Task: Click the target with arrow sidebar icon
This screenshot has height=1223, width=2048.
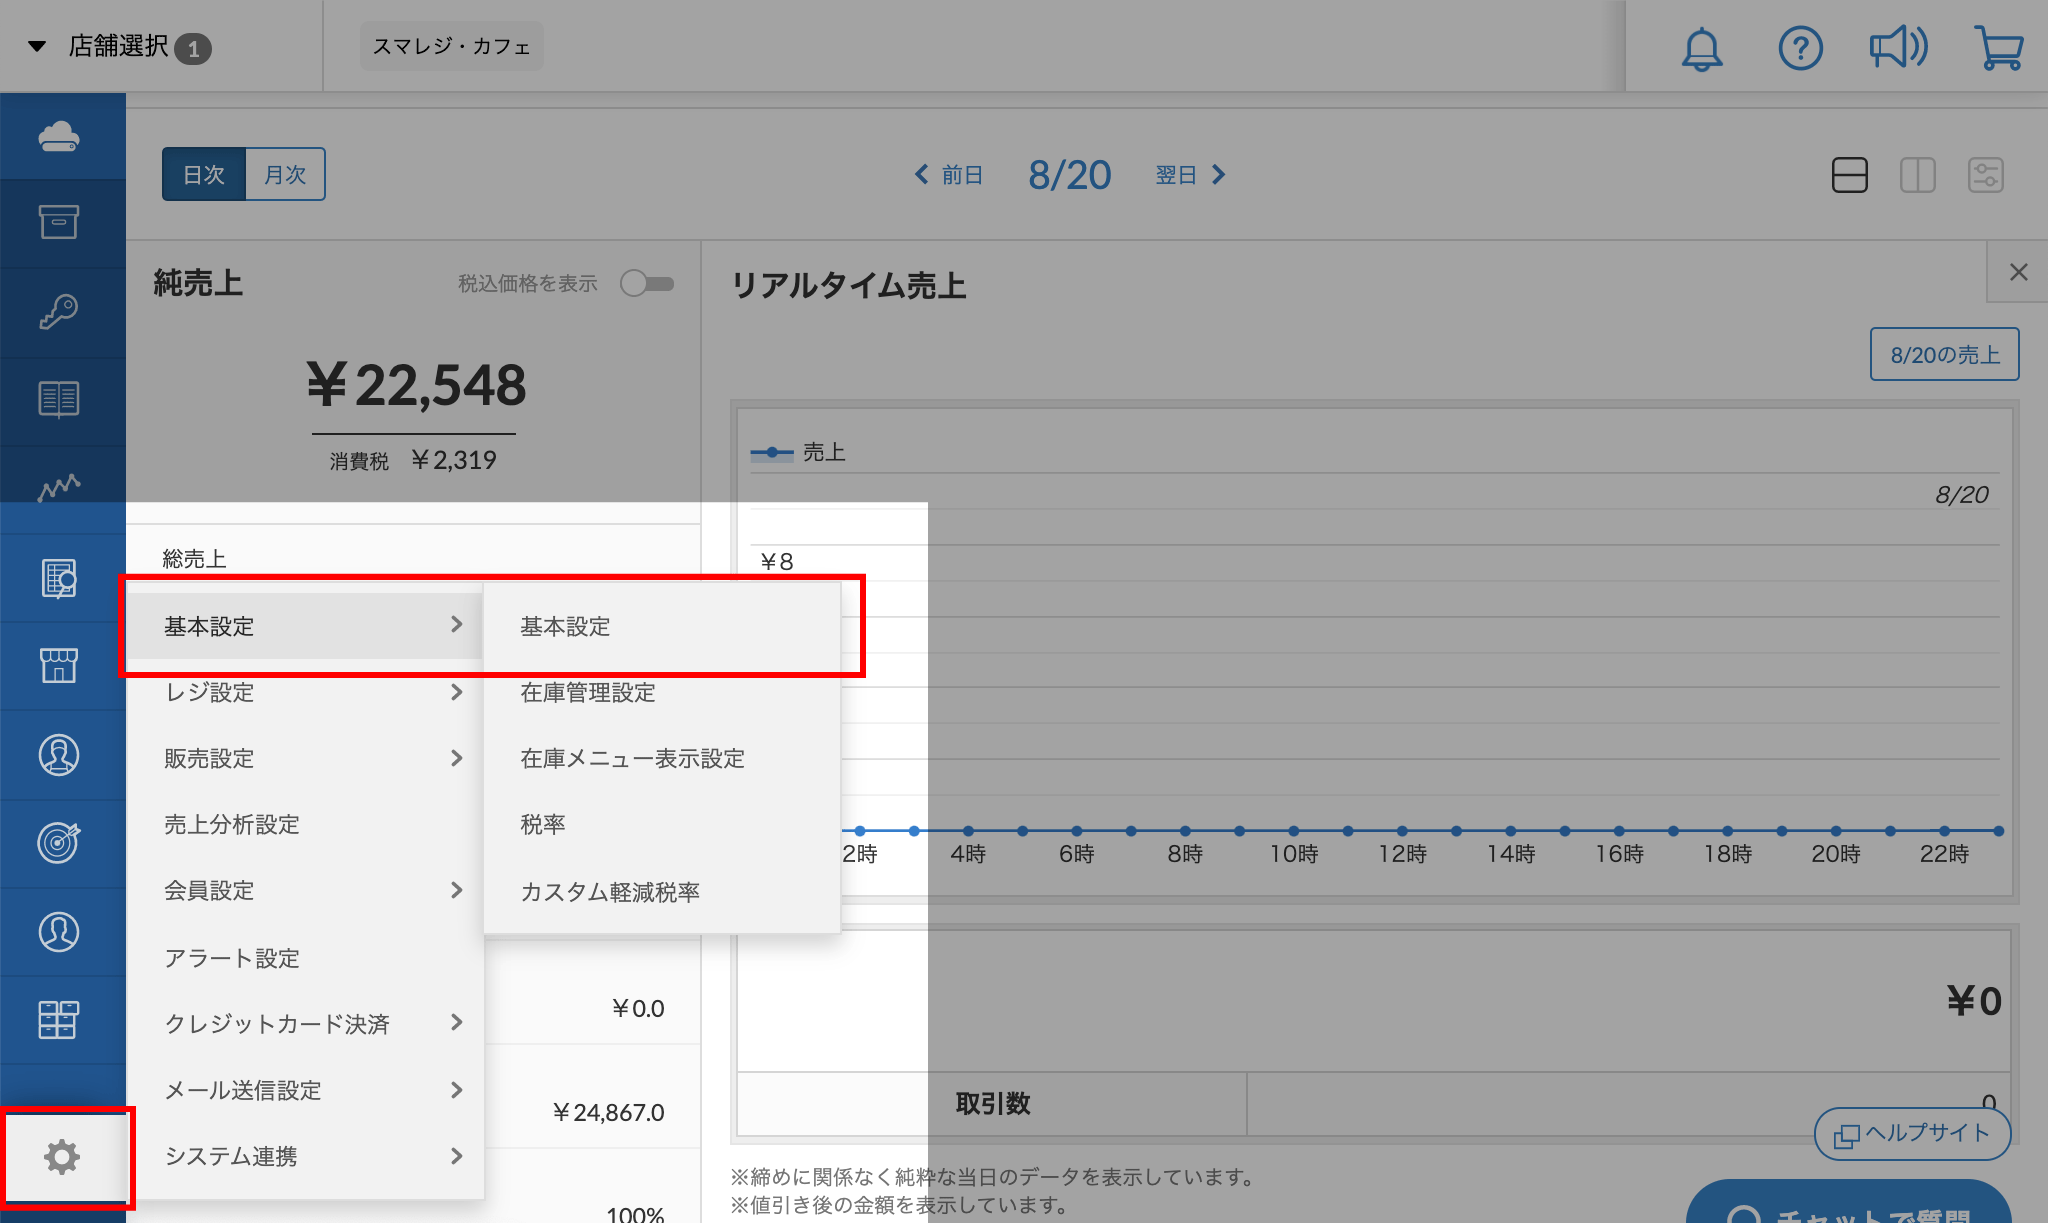Action: click(59, 842)
